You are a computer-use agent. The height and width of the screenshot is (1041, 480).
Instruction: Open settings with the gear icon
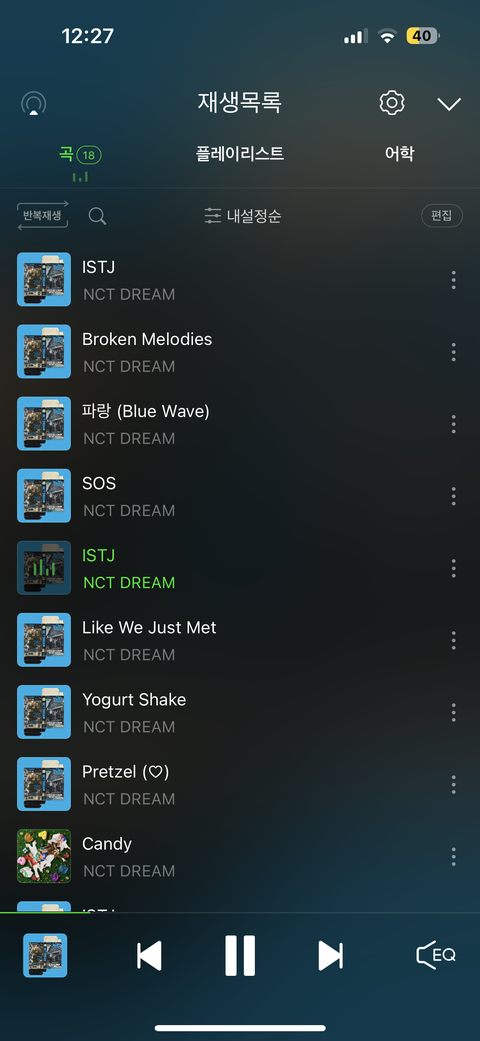coord(392,103)
